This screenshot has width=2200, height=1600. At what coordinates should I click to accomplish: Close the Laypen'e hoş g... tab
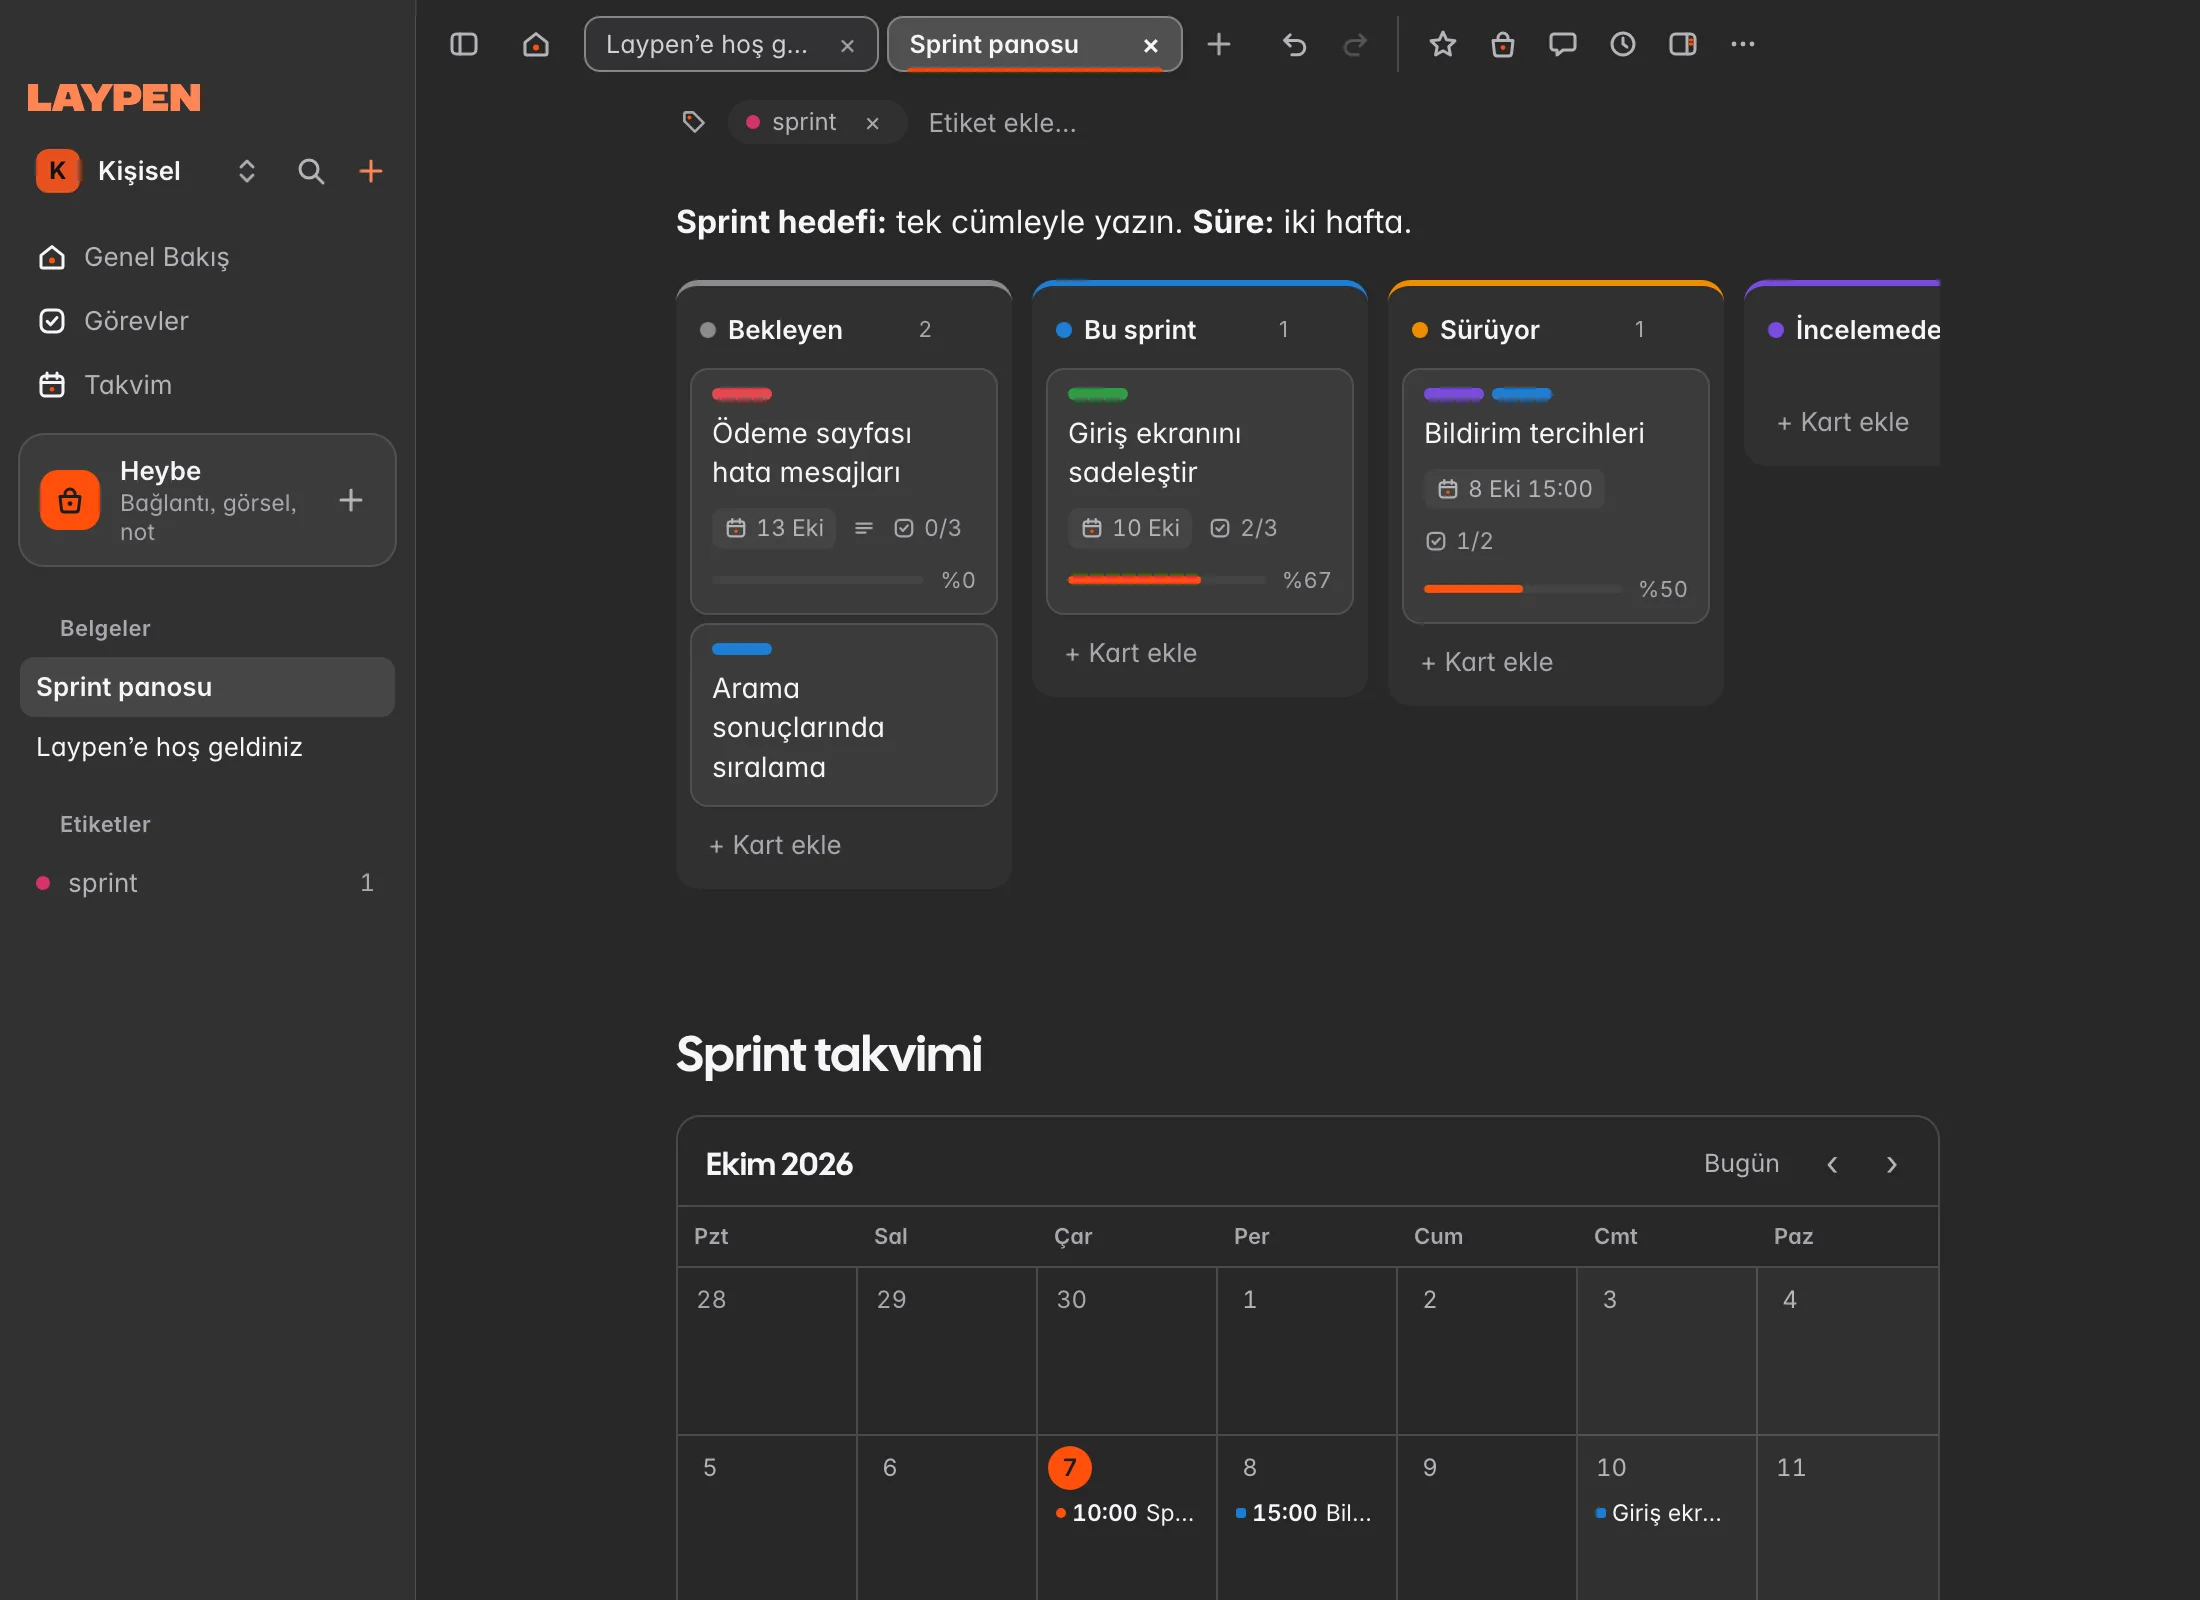coord(847,45)
